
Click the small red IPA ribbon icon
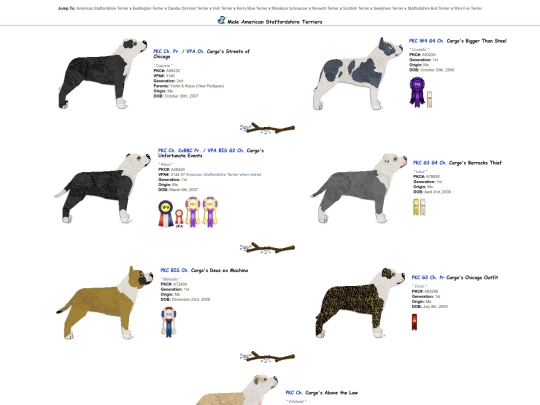(x=179, y=217)
